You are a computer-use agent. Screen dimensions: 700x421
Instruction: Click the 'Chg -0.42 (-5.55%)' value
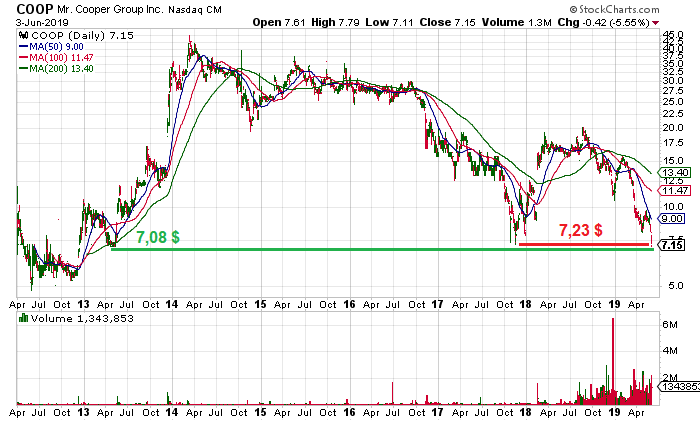point(604,22)
